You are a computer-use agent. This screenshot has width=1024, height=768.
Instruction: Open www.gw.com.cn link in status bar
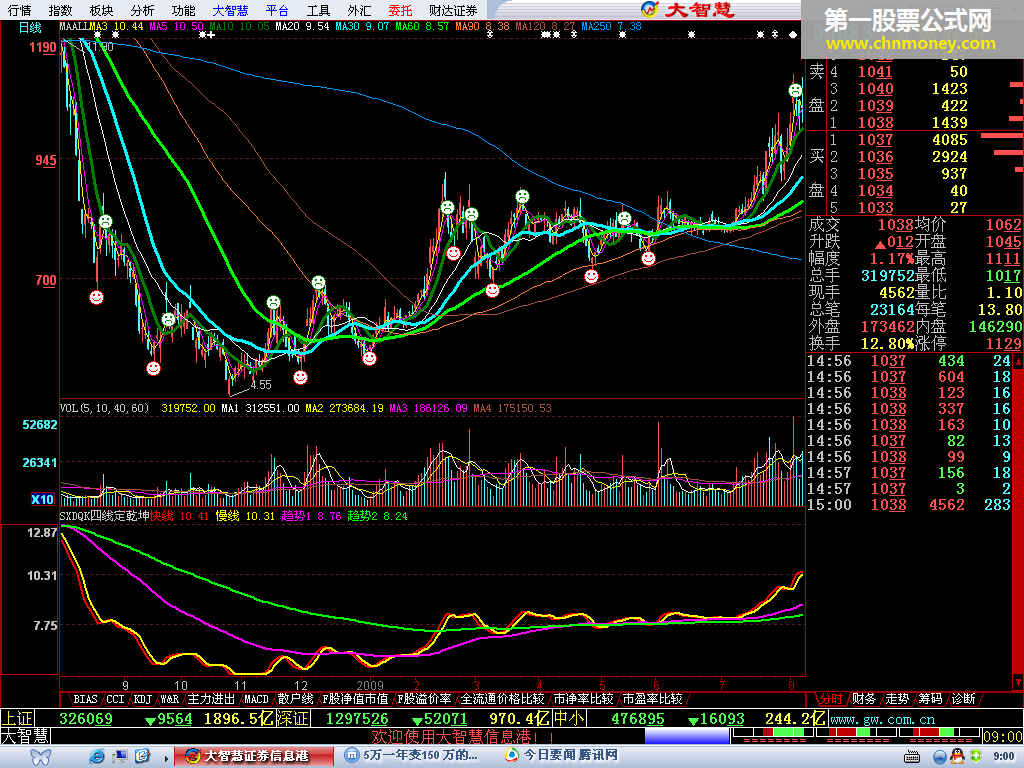(882, 720)
